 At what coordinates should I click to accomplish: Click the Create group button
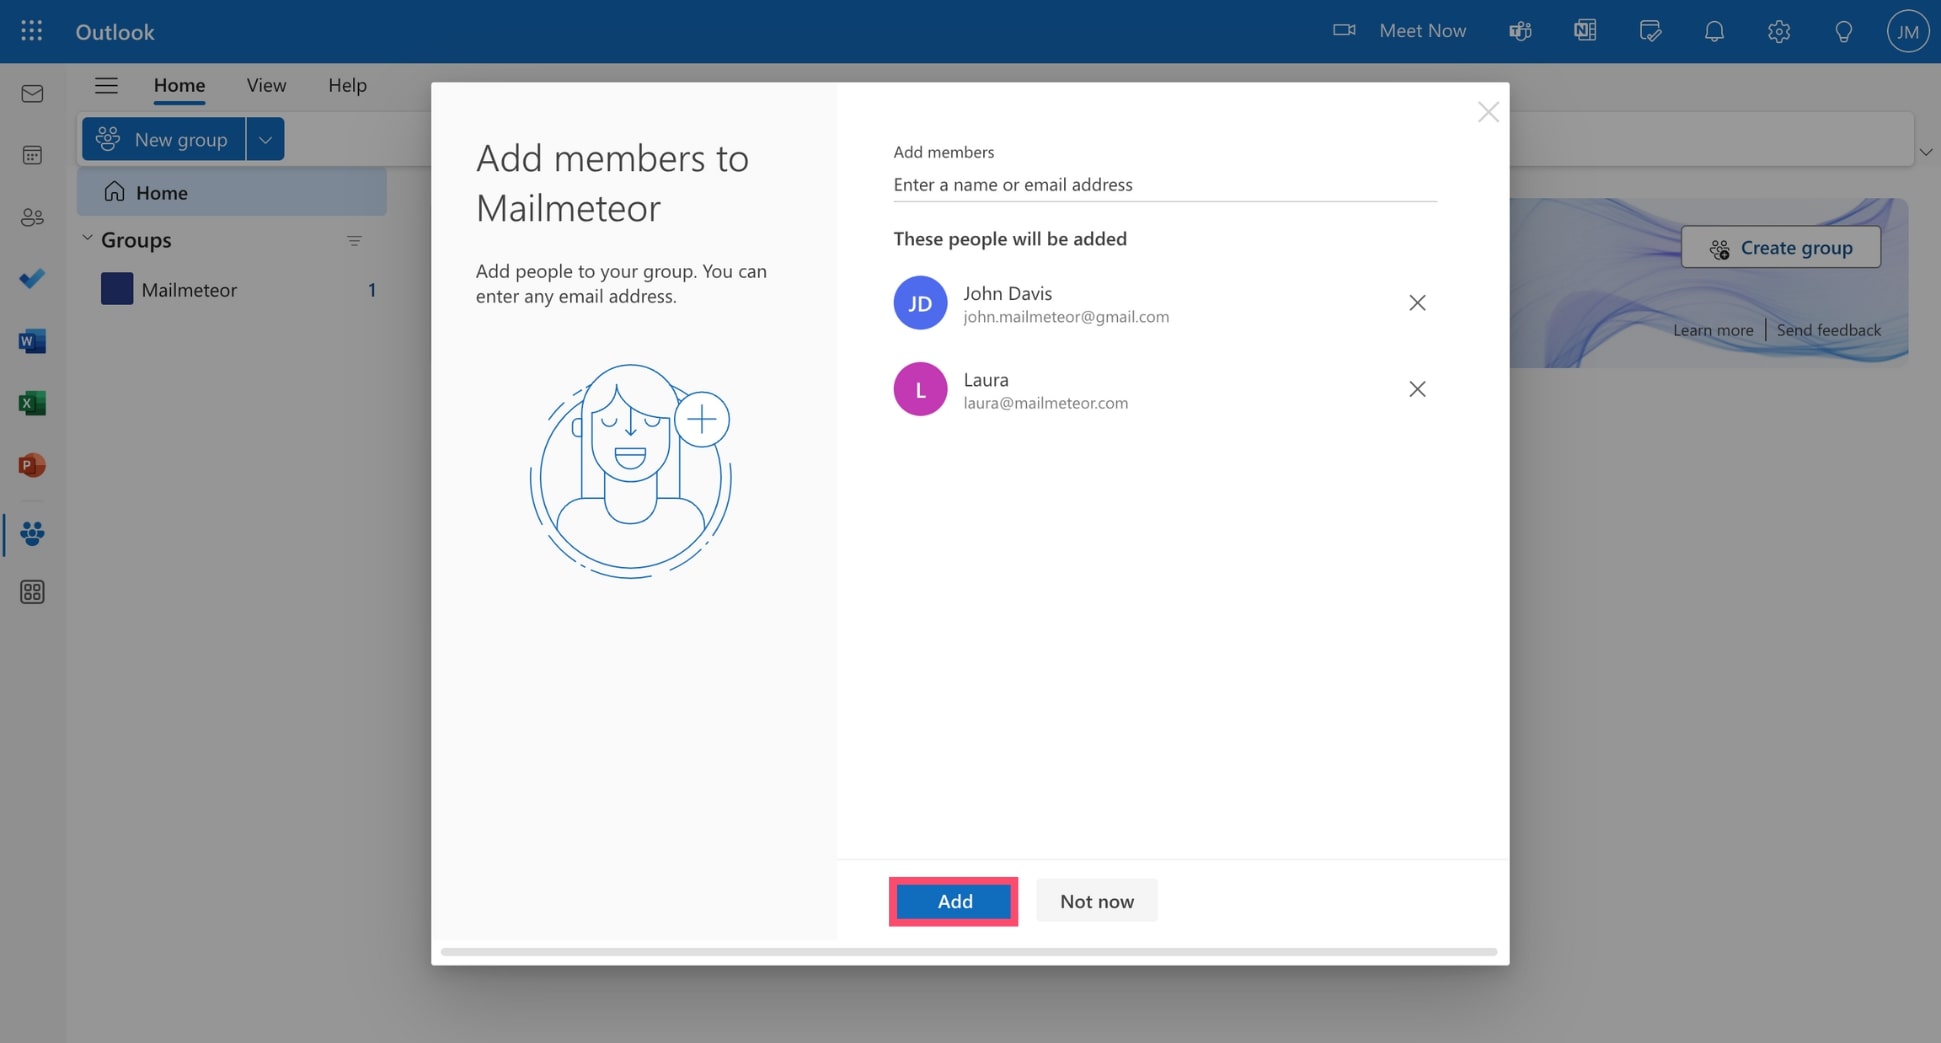(x=1780, y=247)
